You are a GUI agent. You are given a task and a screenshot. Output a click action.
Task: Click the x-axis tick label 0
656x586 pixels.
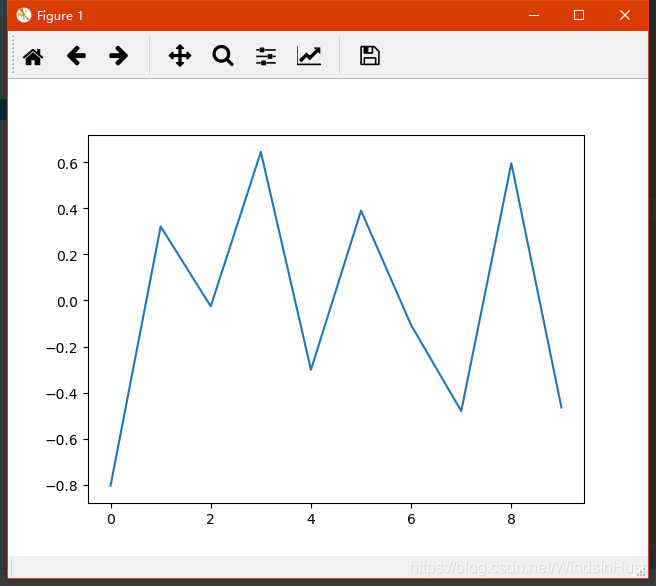(x=111, y=519)
